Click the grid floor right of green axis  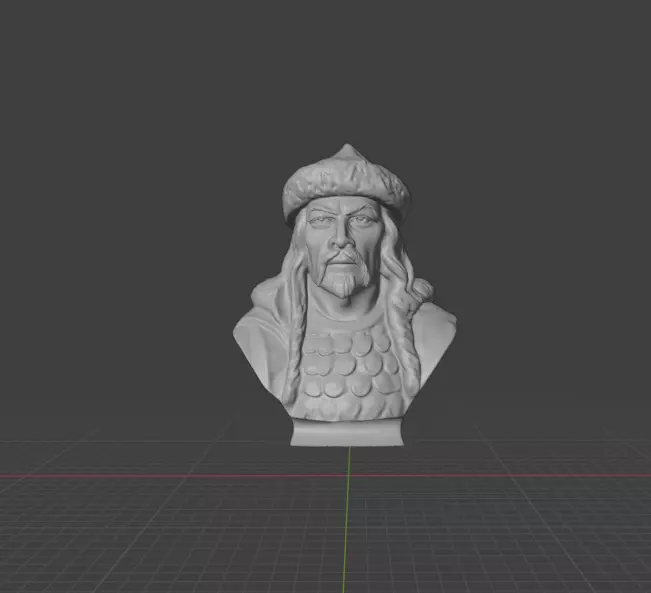pyautogui.click(x=498, y=532)
